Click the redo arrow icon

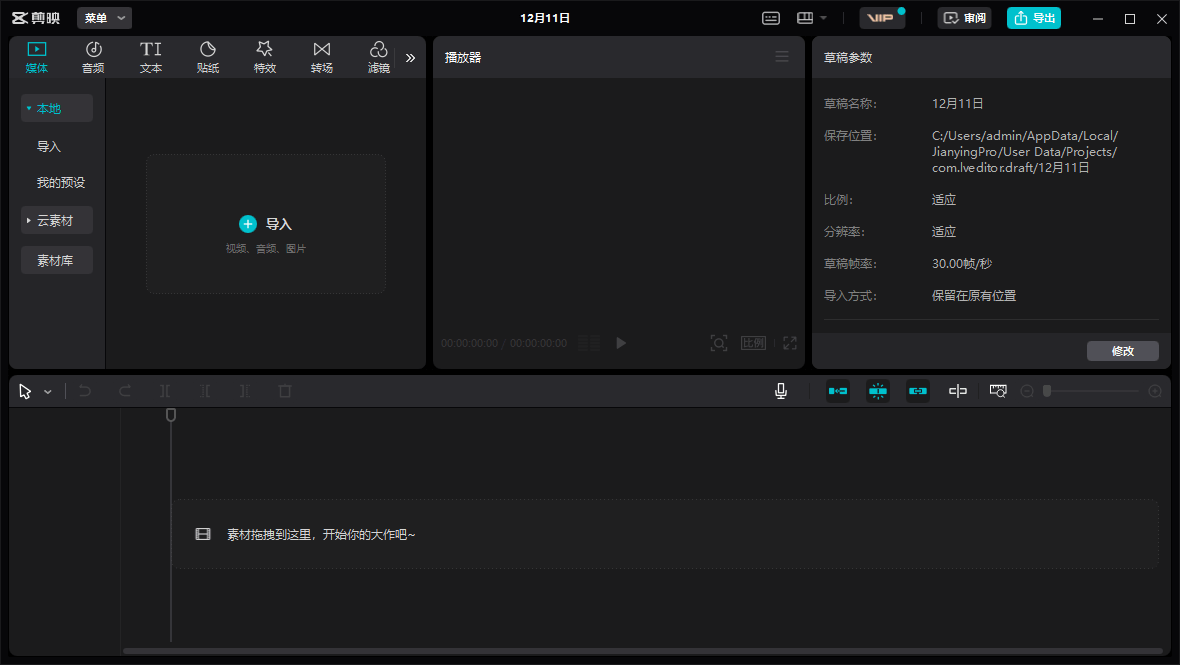coord(125,391)
